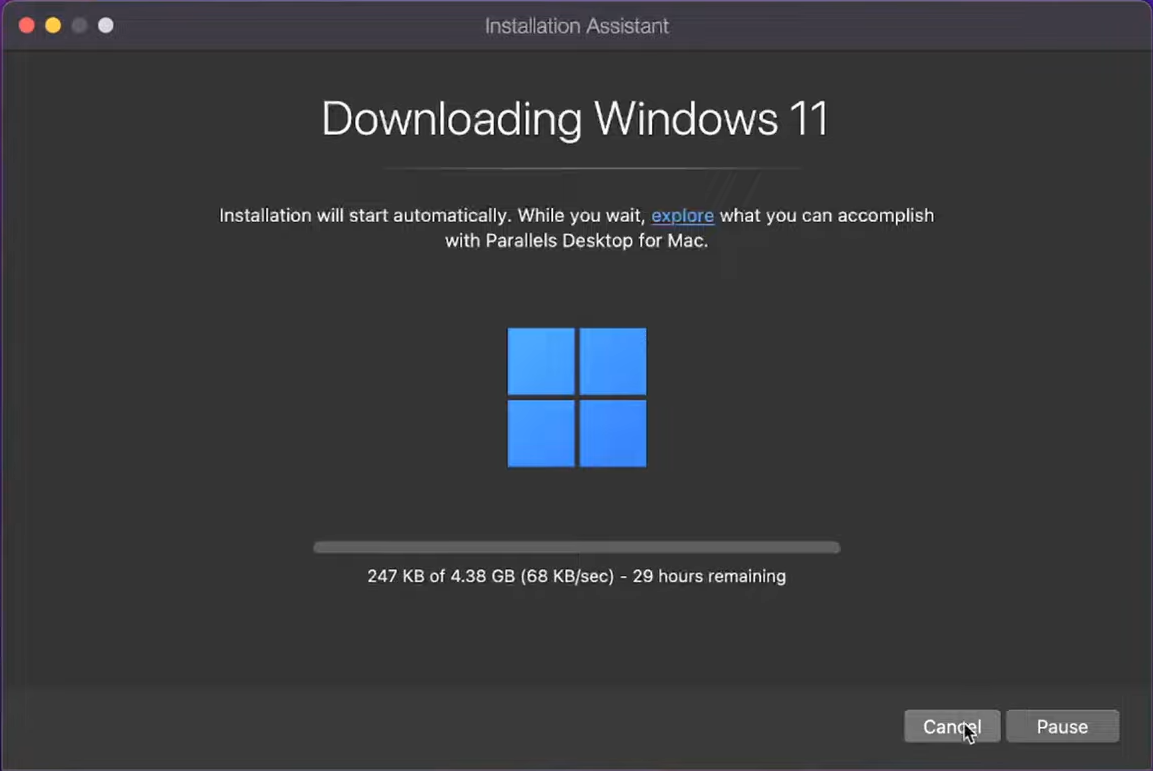Image resolution: width=1153 pixels, height=771 pixels.
Task: Cancel the Windows 11 download
Action: (x=952, y=726)
